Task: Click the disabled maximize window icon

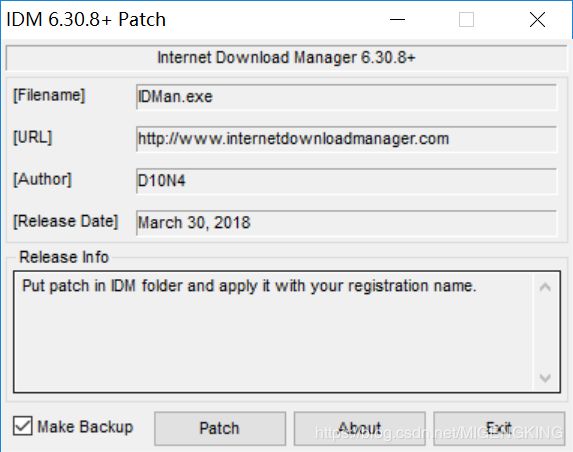Action: click(466, 19)
